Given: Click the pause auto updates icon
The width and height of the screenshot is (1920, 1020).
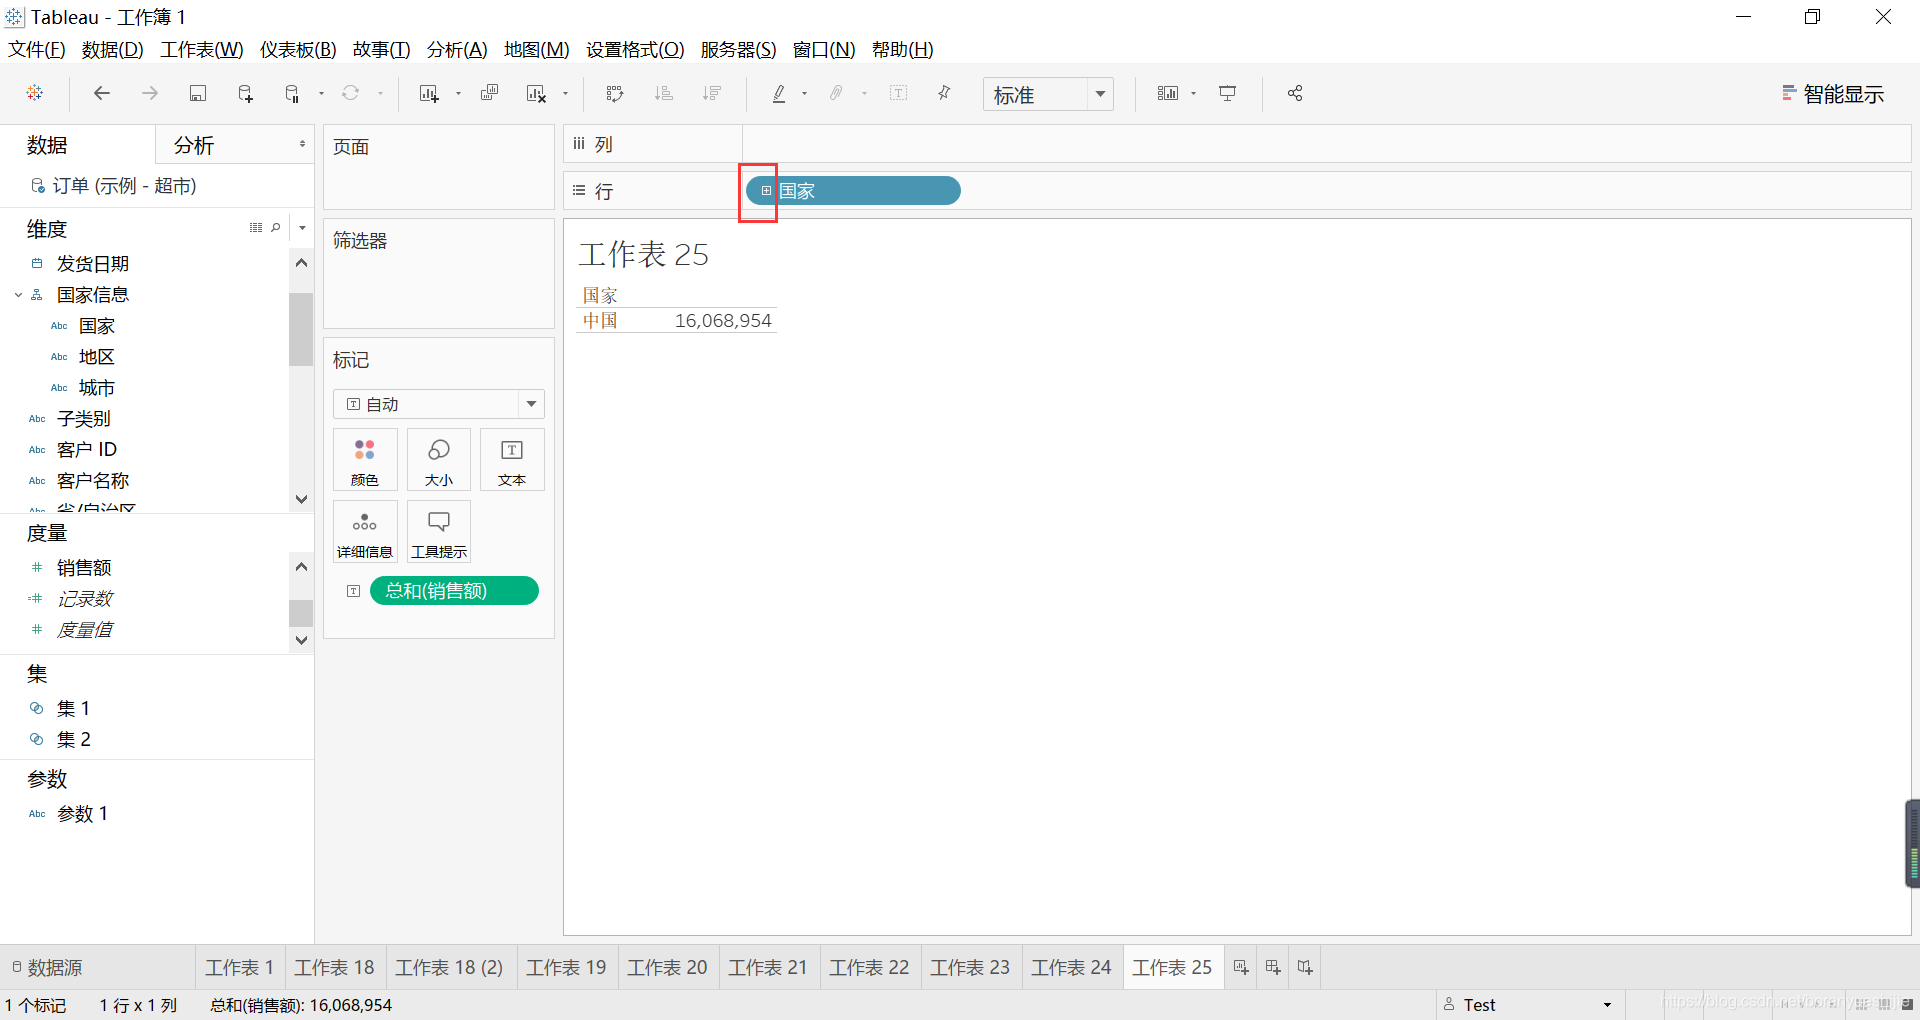Looking at the screenshot, I should coord(292,93).
